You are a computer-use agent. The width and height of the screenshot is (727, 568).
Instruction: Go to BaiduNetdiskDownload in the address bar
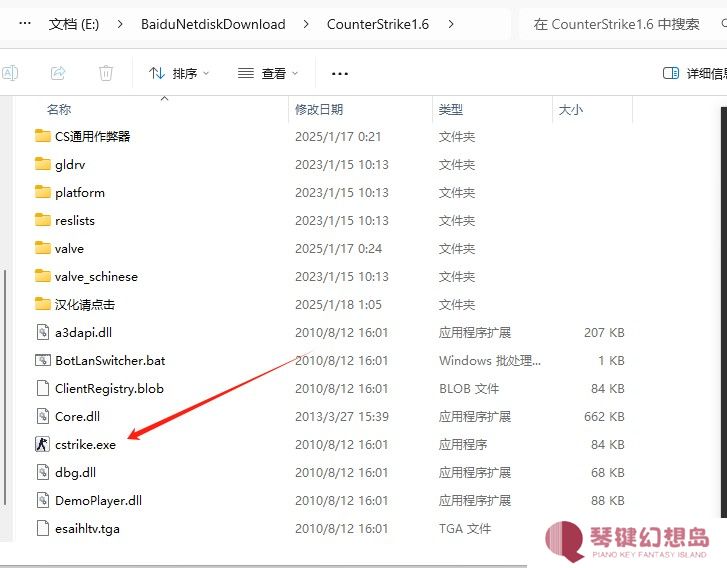click(x=213, y=24)
